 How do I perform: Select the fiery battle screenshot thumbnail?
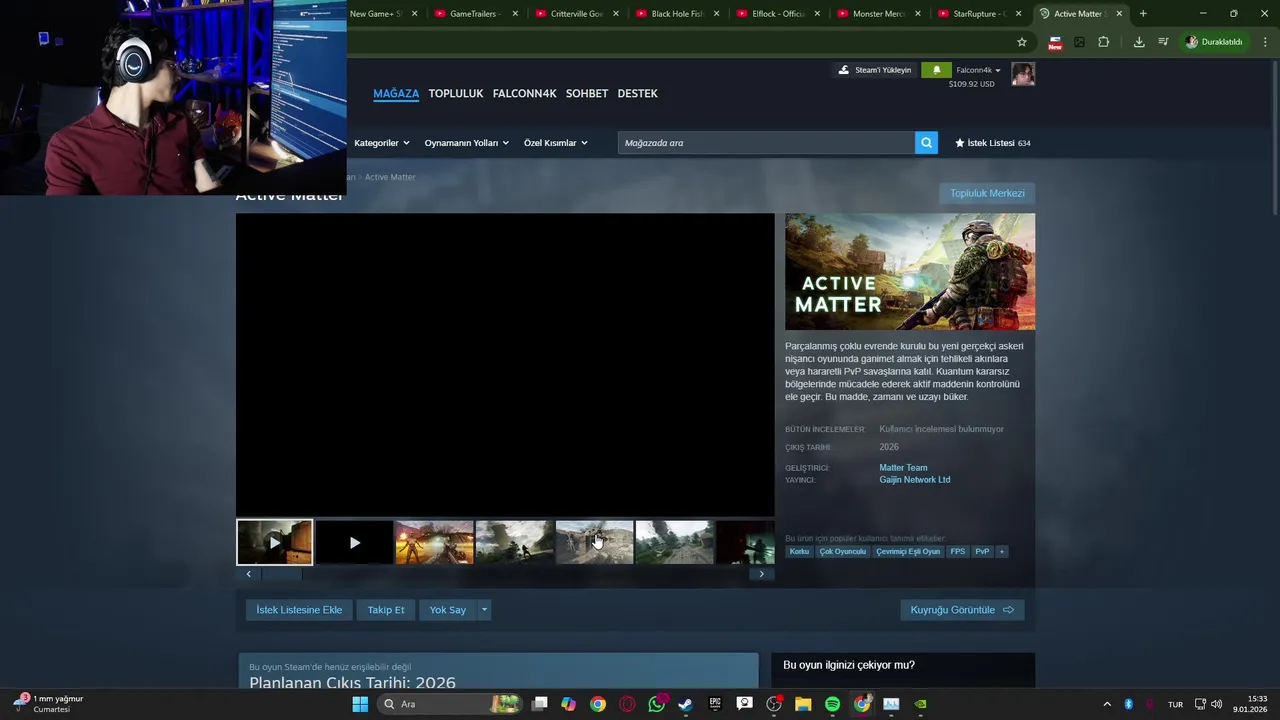tap(434, 542)
